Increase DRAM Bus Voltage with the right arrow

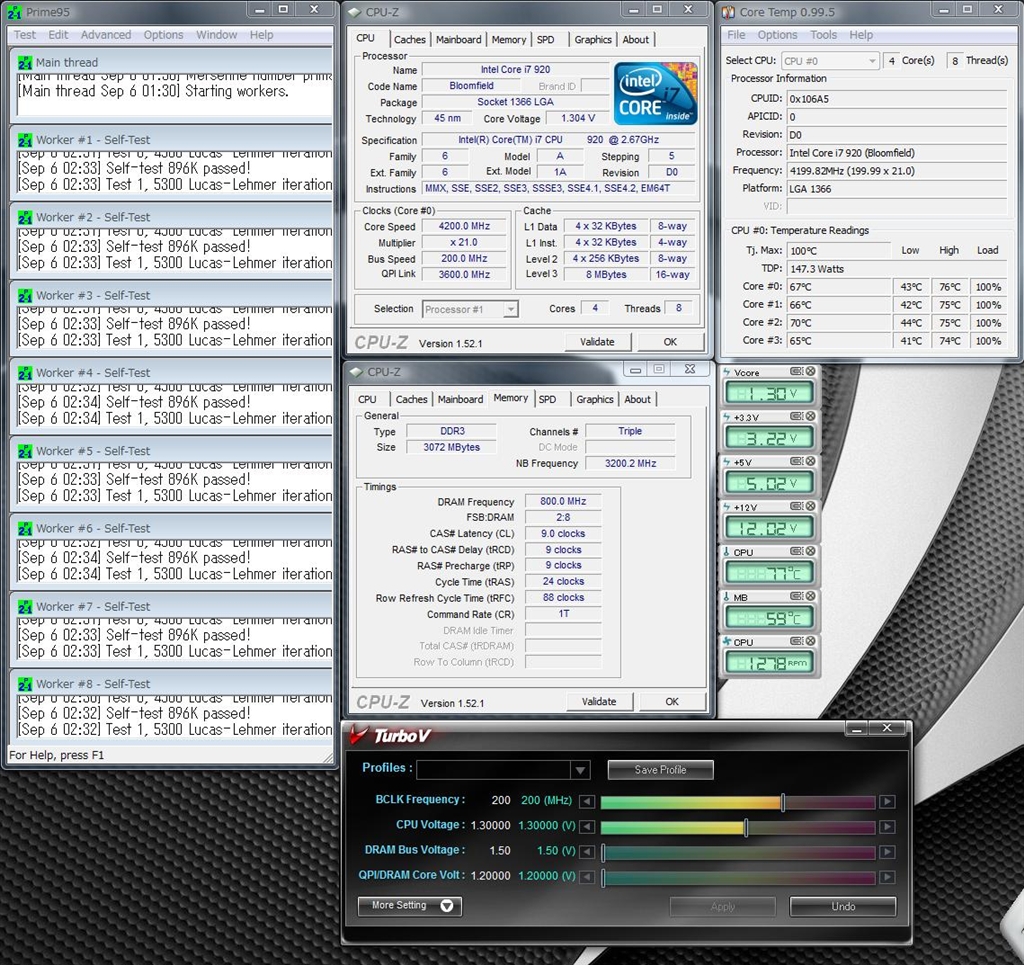tap(887, 851)
